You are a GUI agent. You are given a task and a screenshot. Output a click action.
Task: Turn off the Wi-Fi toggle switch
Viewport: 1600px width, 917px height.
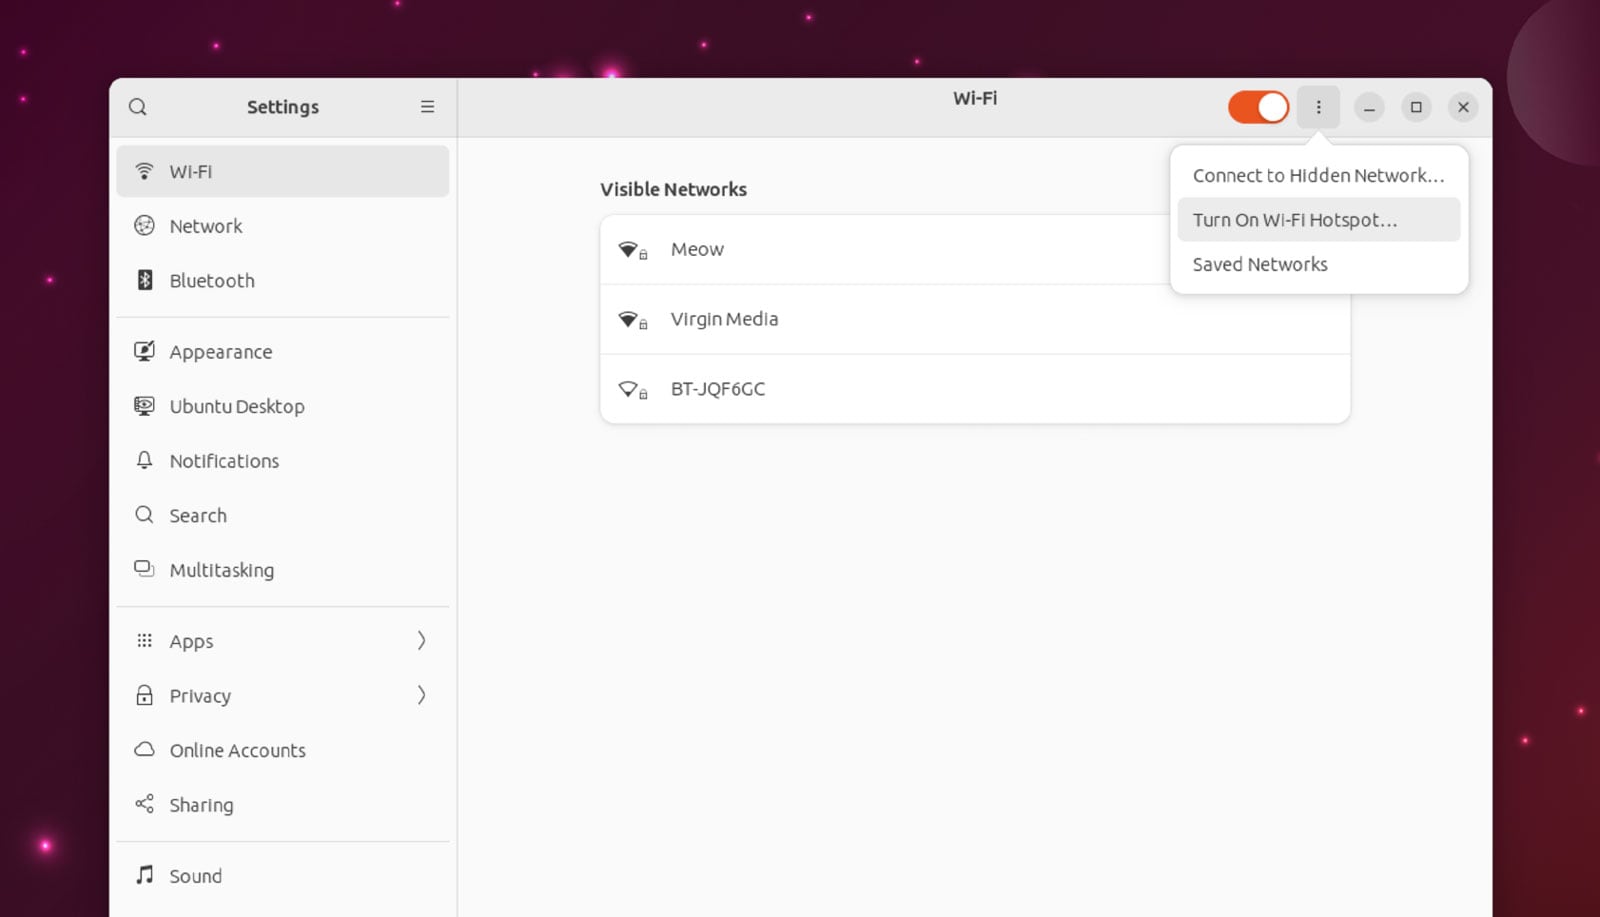[x=1258, y=107]
